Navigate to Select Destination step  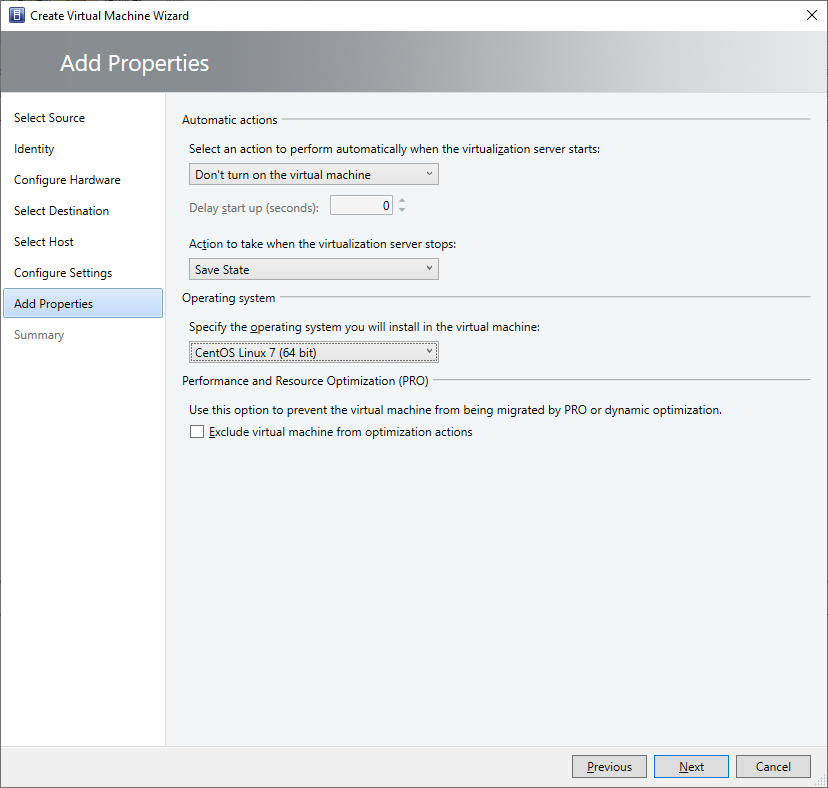click(61, 211)
